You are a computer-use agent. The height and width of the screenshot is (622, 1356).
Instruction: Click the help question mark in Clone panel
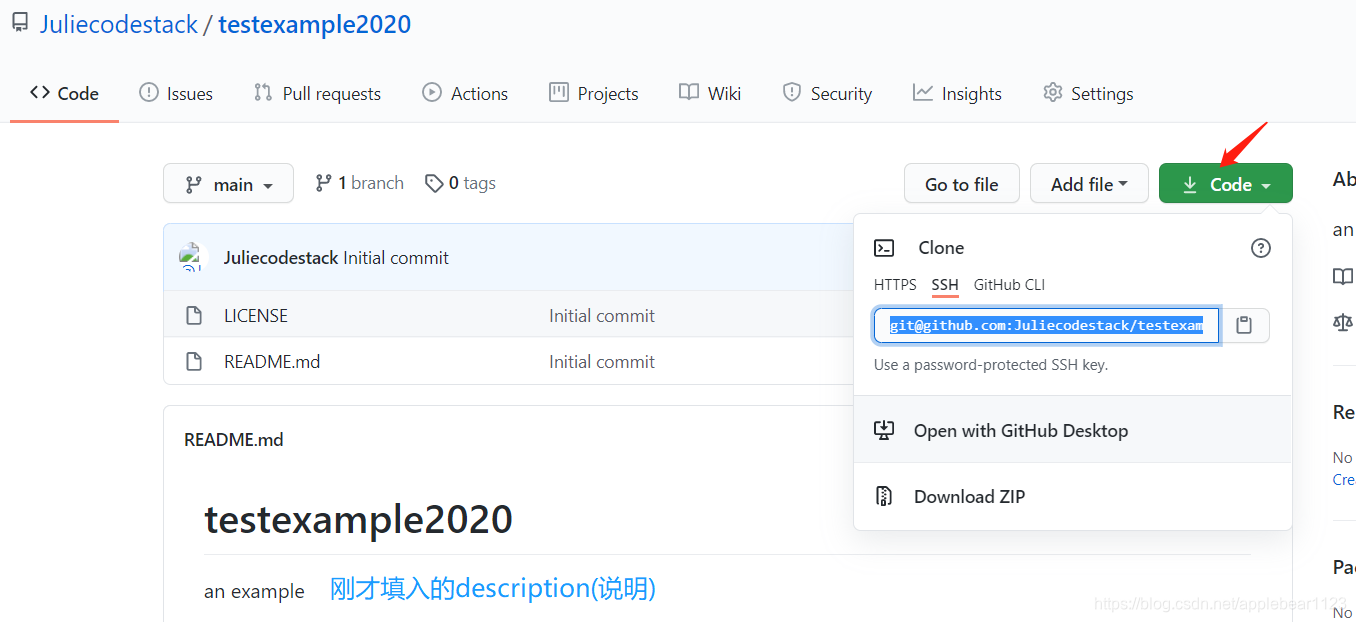coord(1261,248)
